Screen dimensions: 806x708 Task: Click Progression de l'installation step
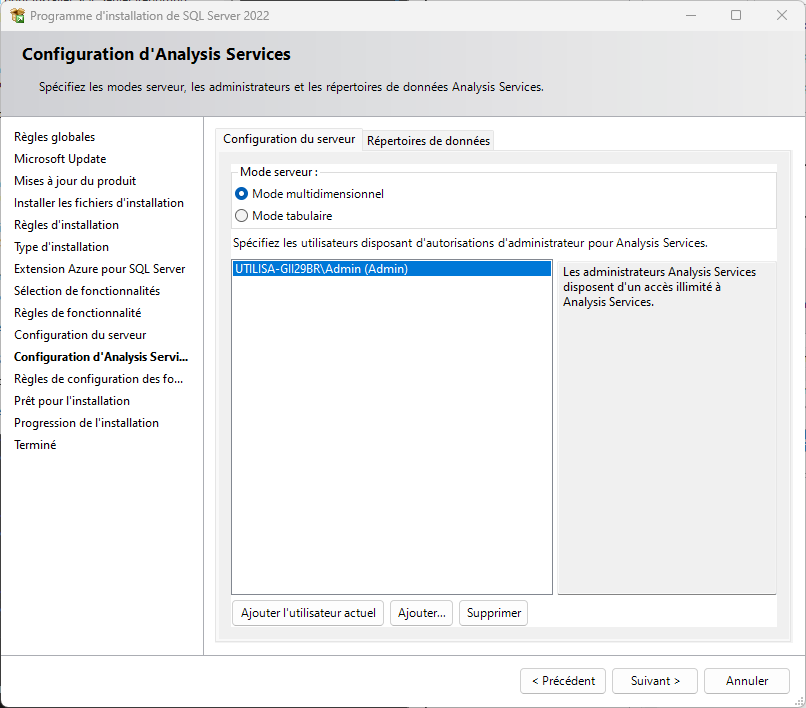86,423
